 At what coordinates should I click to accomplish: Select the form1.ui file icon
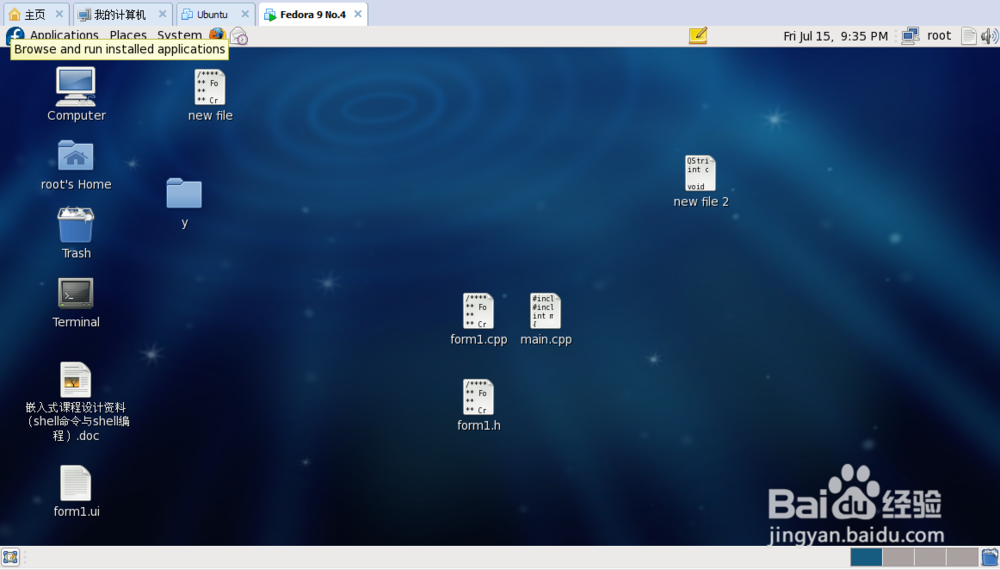[75, 483]
